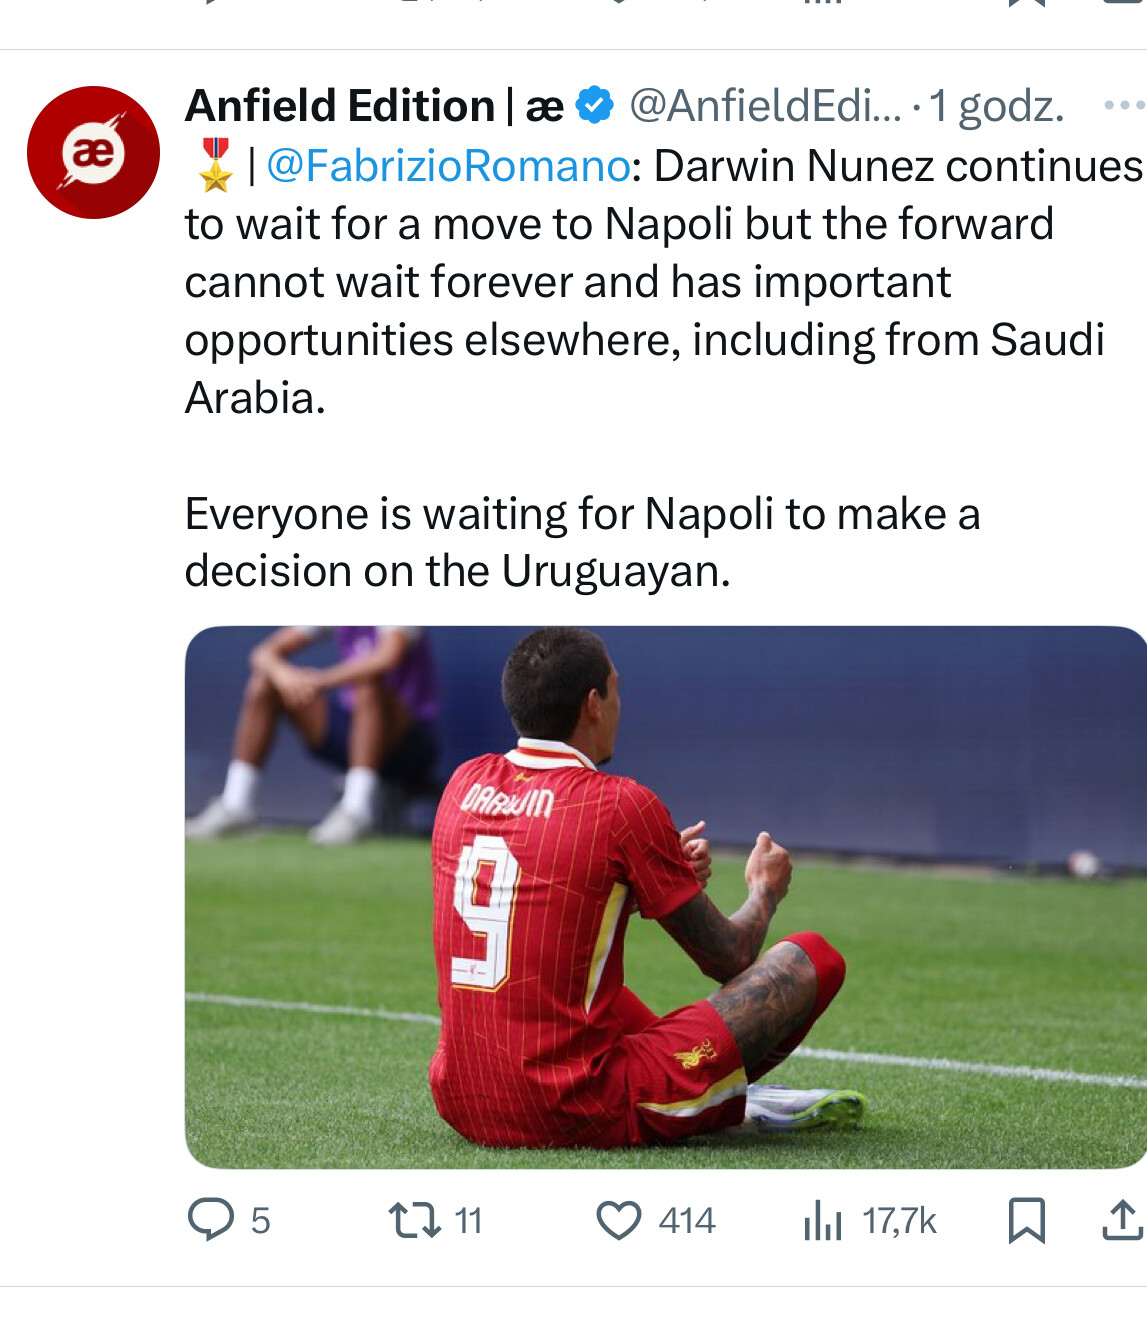Click the medal emoji in tweet
Viewport: 1147px width, 1322px height.
(x=215, y=165)
